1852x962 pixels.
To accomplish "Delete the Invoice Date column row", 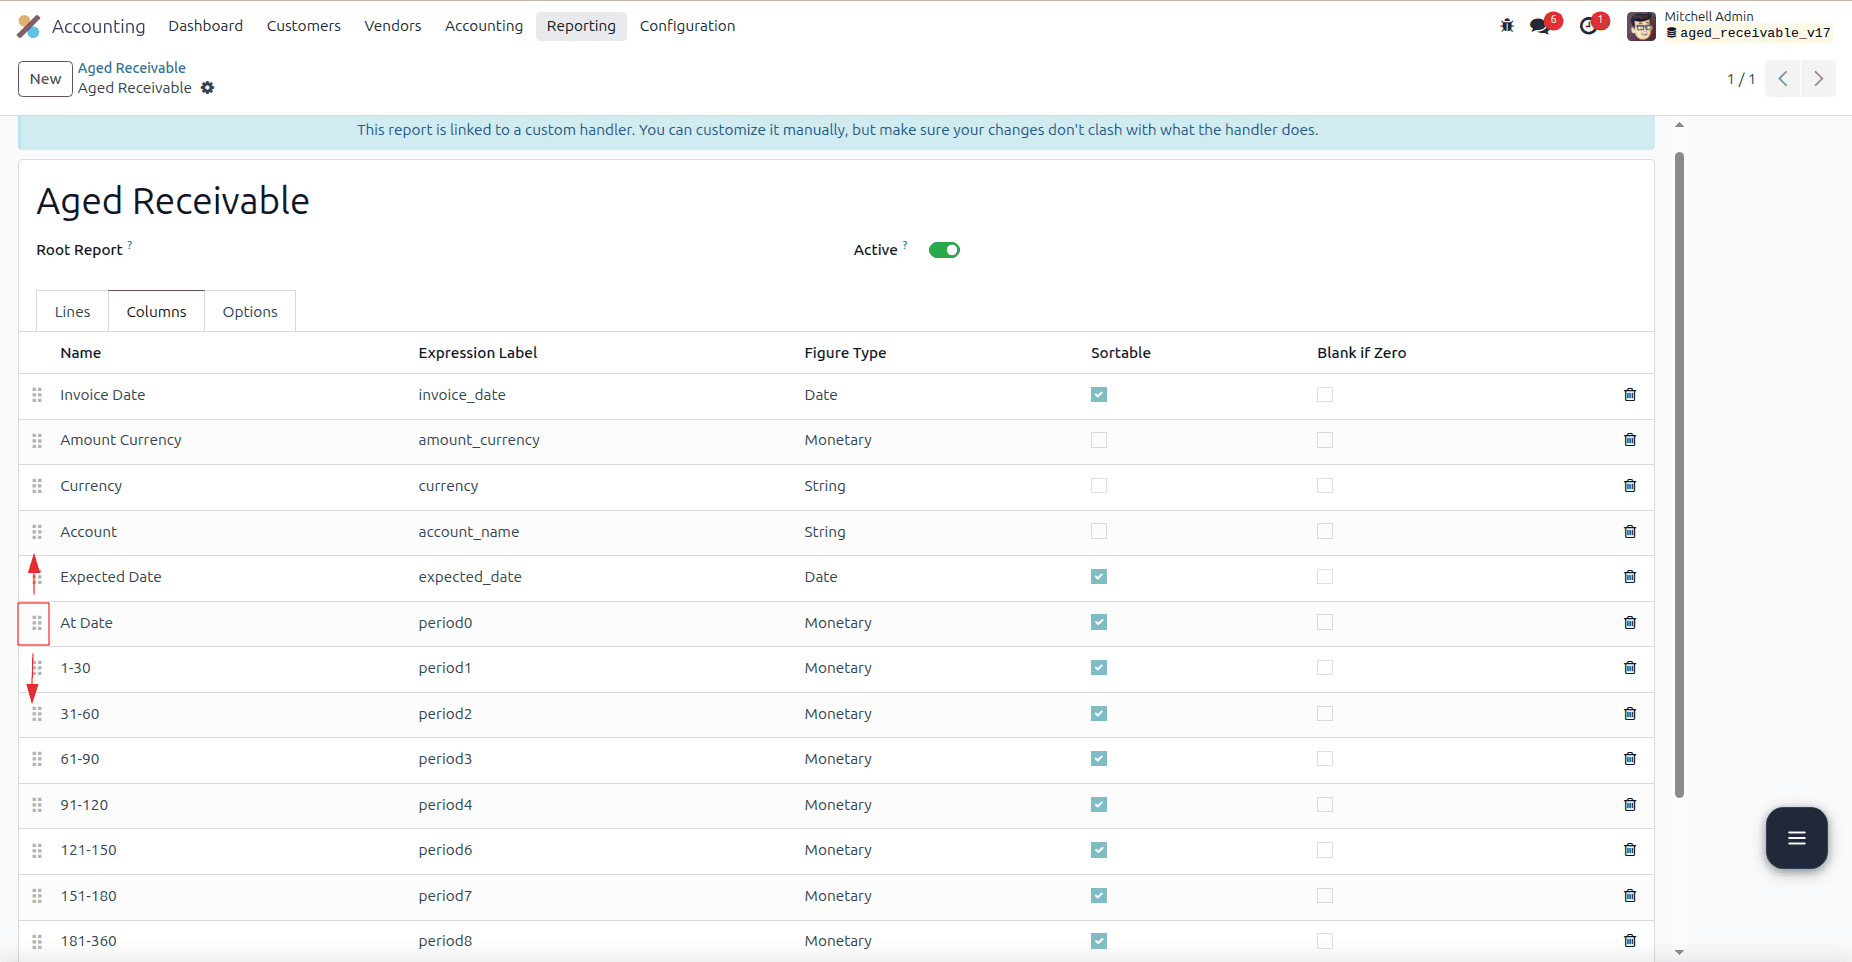I will (x=1630, y=395).
